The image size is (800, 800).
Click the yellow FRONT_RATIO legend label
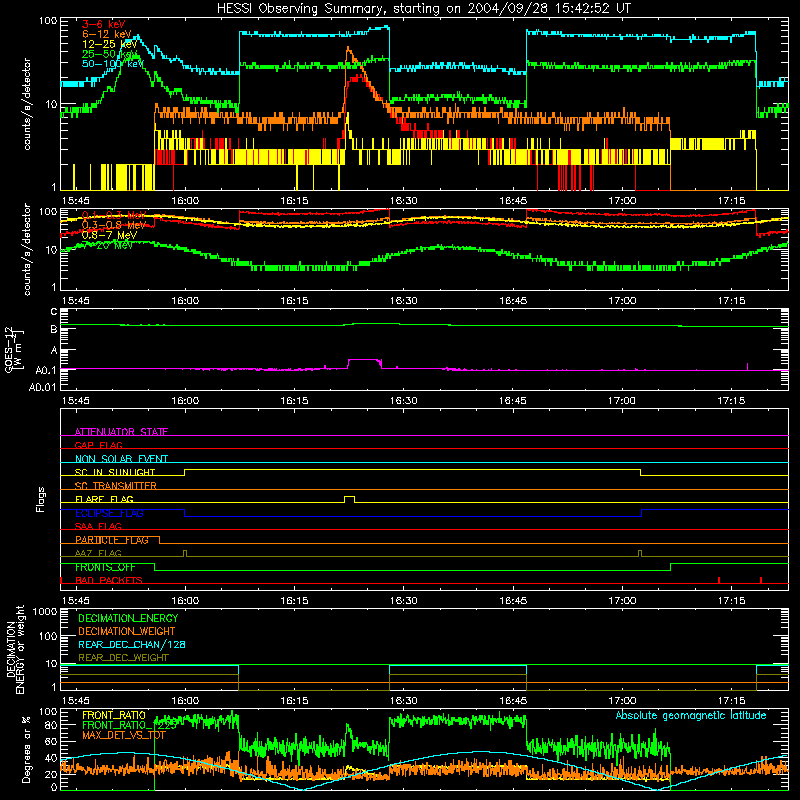click(x=114, y=715)
